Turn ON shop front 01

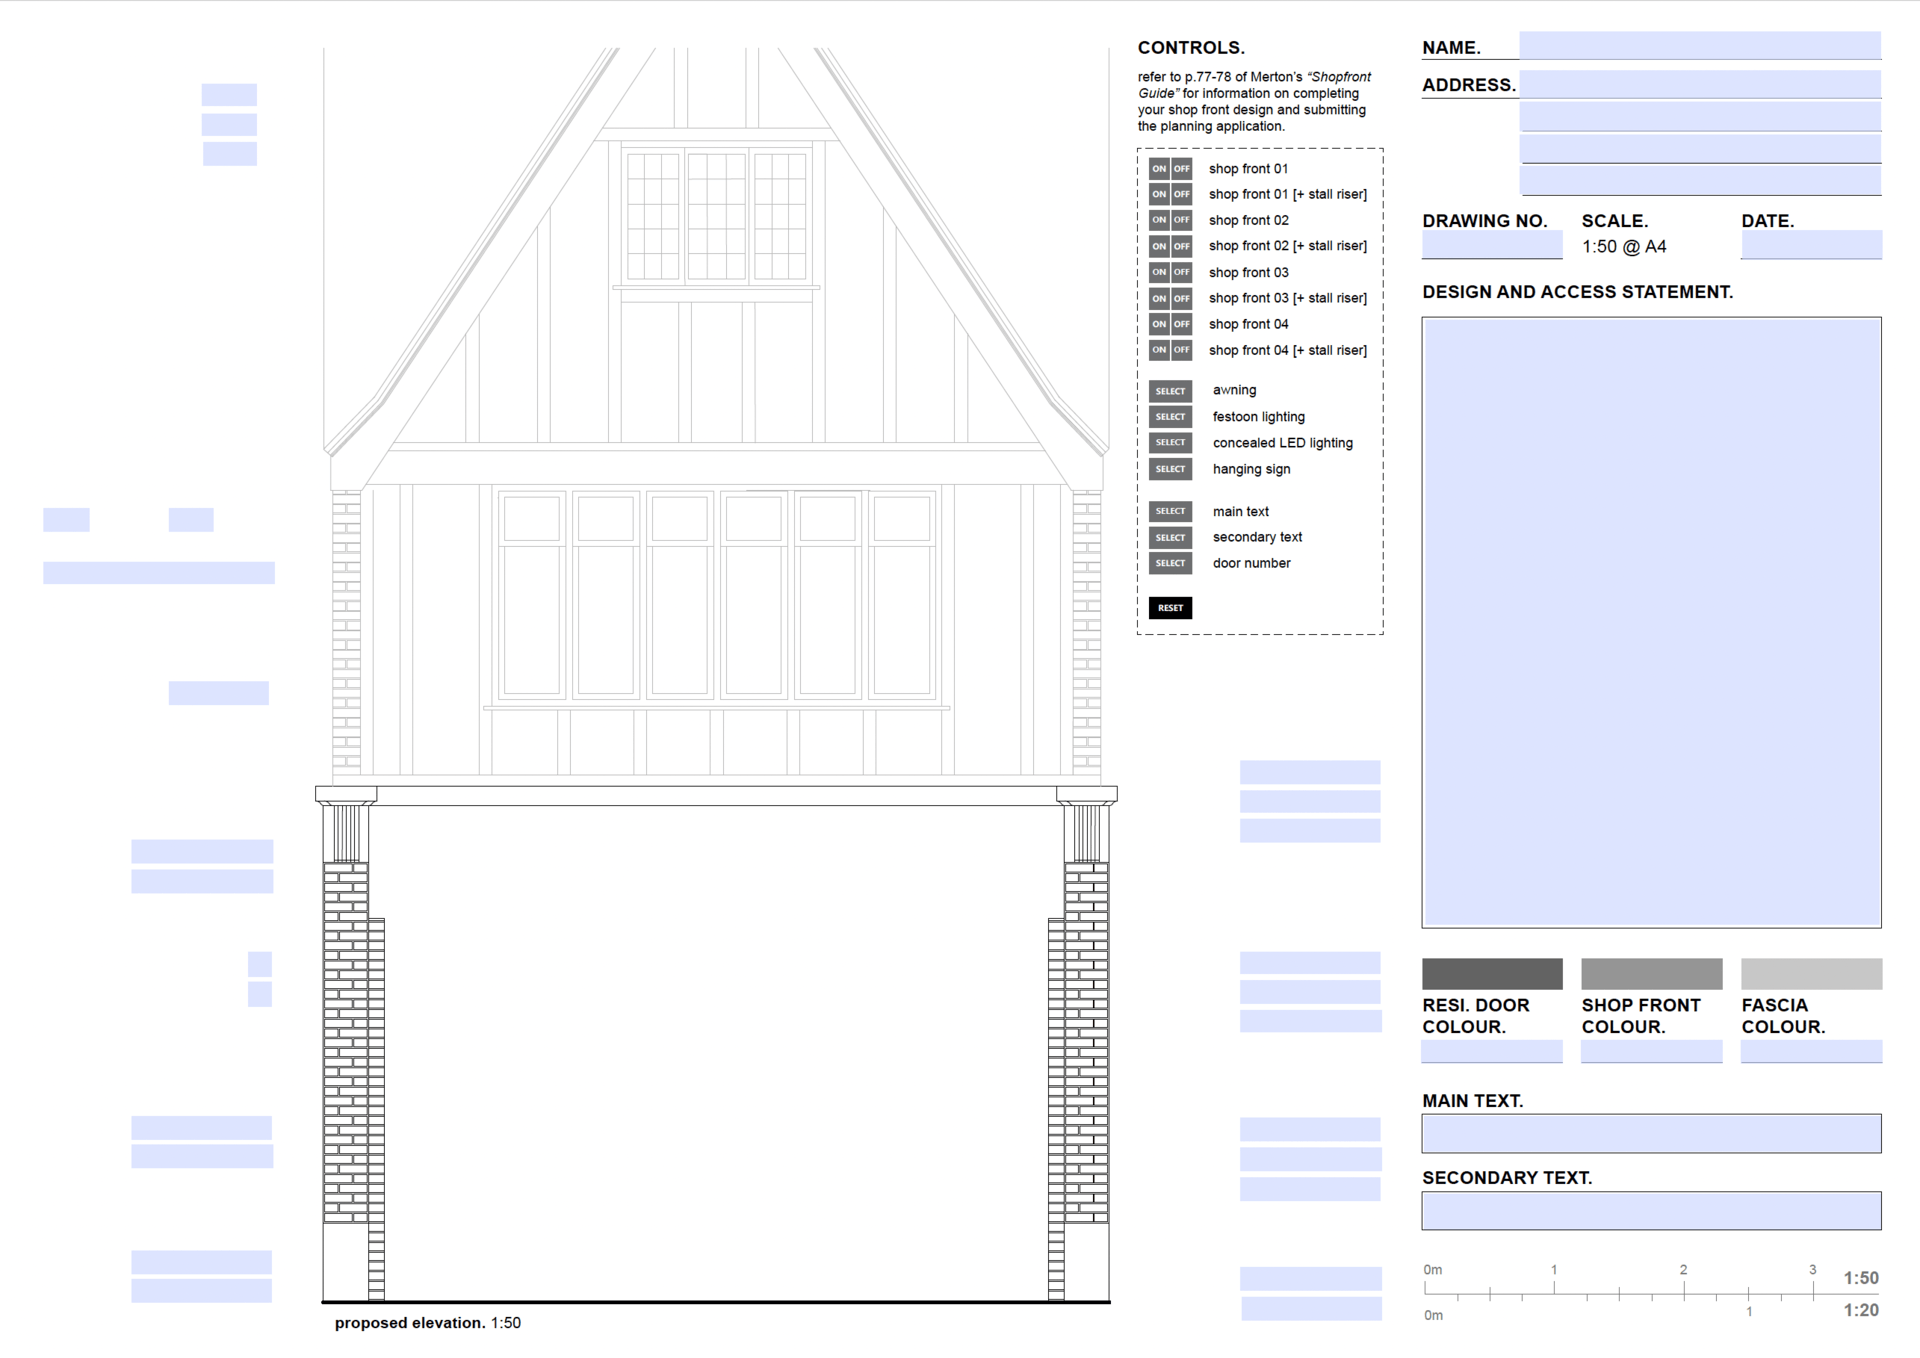pyautogui.click(x=1158, y=168)
